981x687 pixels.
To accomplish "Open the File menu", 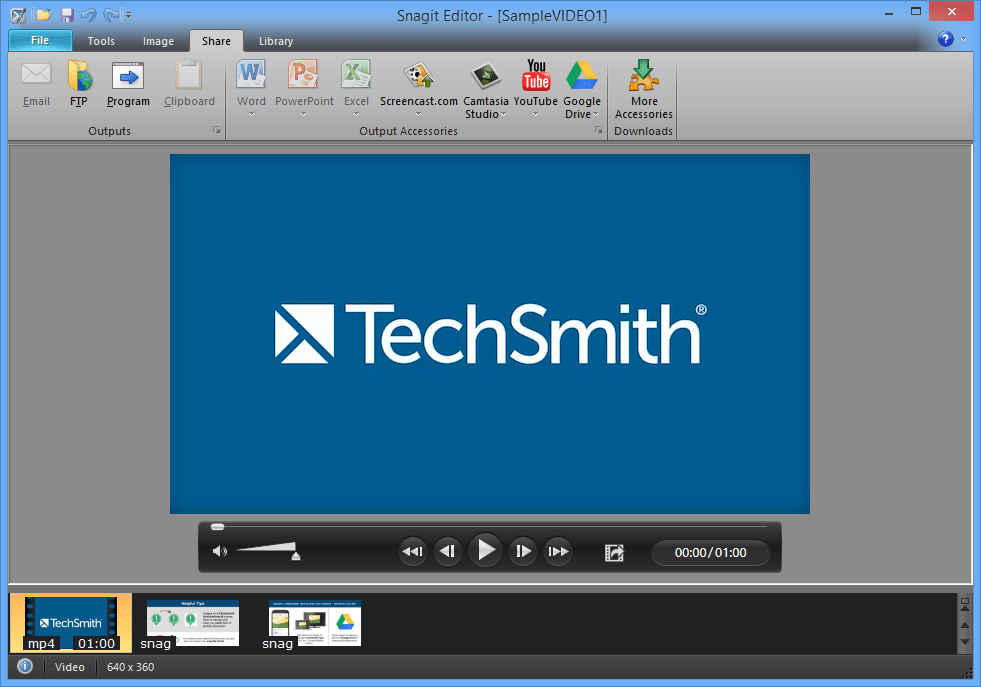I will coord(40,41).
